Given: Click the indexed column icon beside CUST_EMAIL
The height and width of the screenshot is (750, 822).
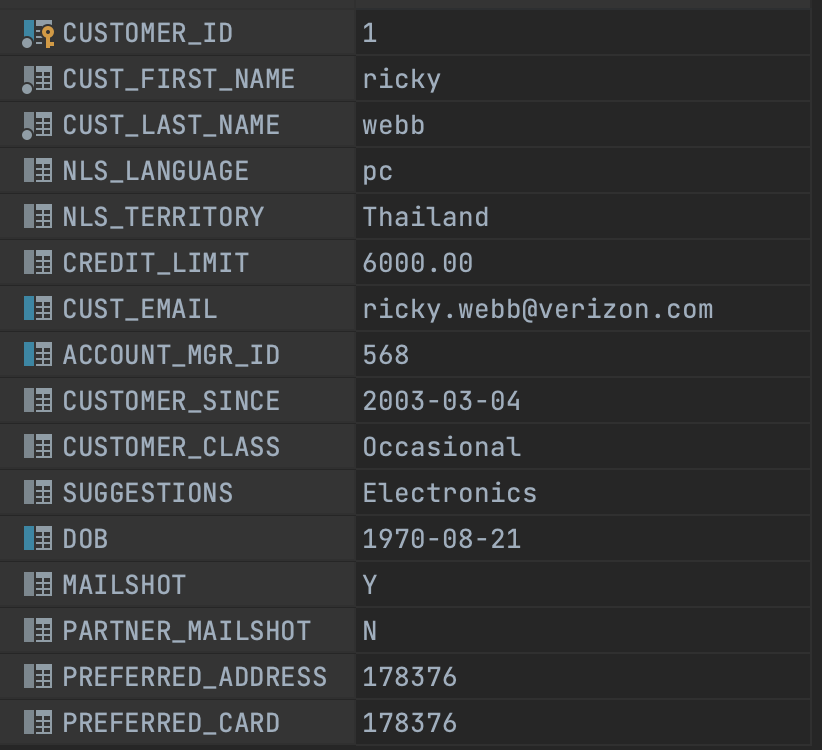Looking at the screenshot, I should click(x=38, y=309).
